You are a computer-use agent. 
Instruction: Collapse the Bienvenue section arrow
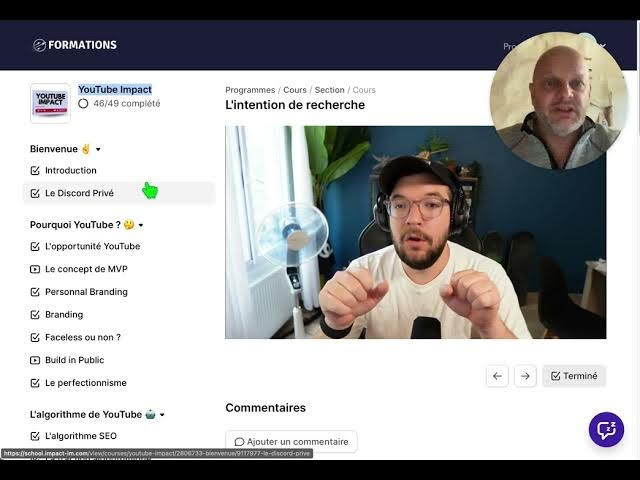(x=98, y=149)
